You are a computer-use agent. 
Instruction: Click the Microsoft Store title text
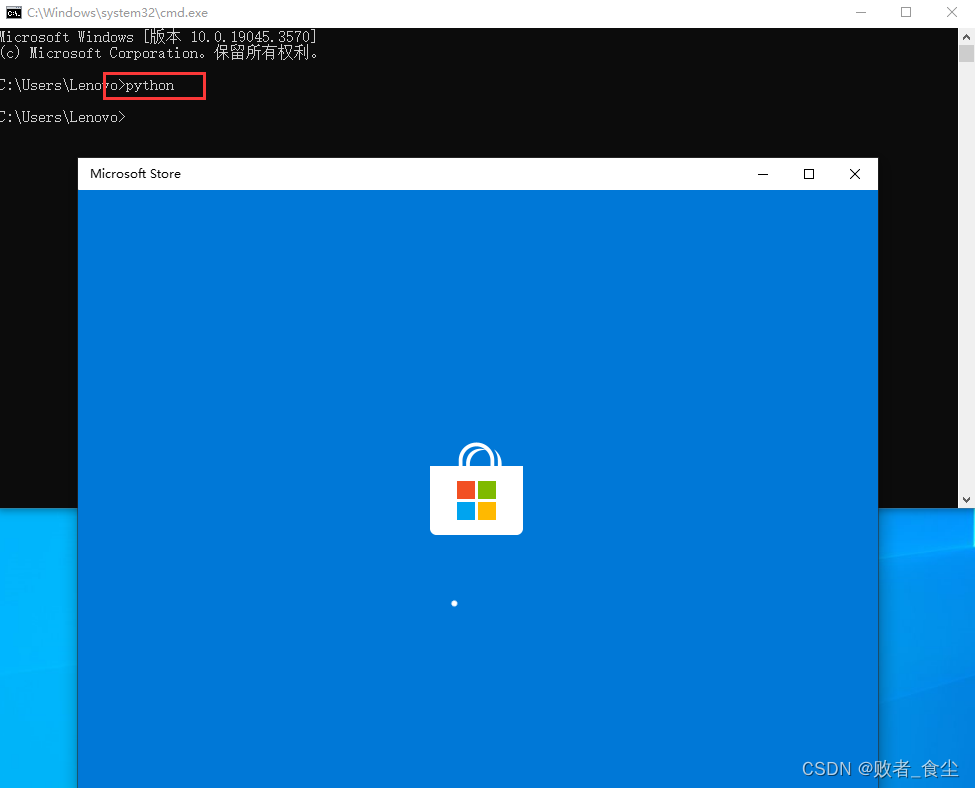[x=136, y=174]
